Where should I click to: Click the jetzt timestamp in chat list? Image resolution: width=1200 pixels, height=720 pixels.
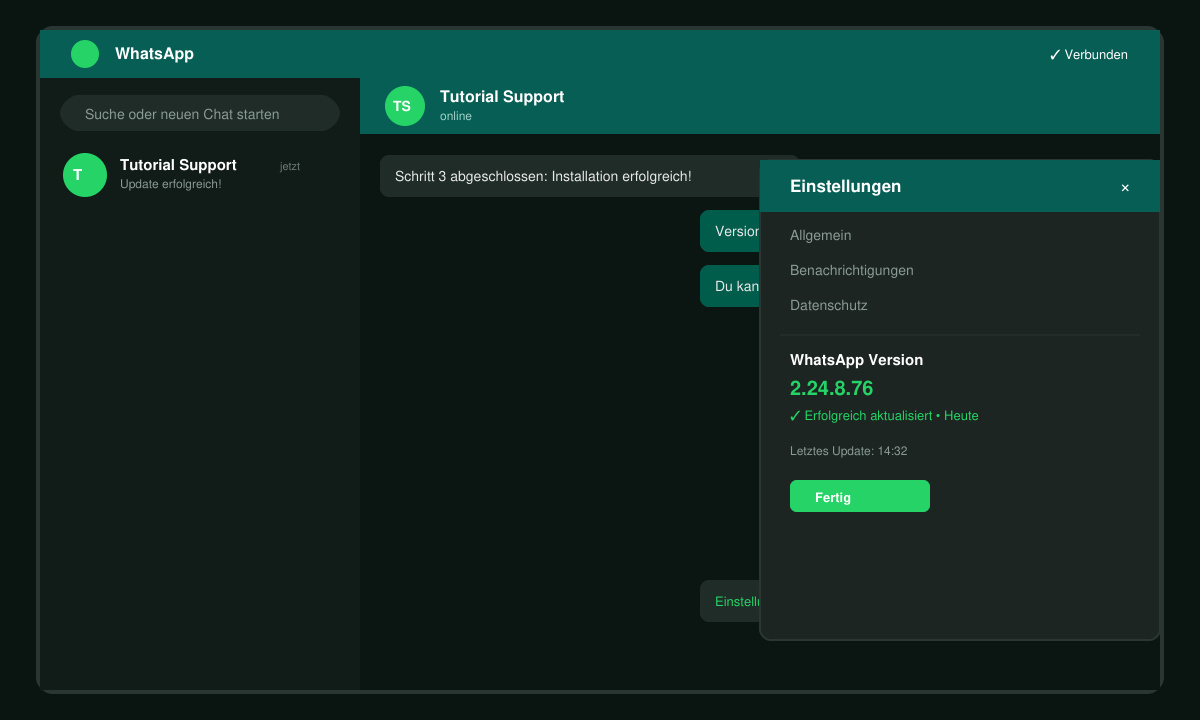[290, 166]
